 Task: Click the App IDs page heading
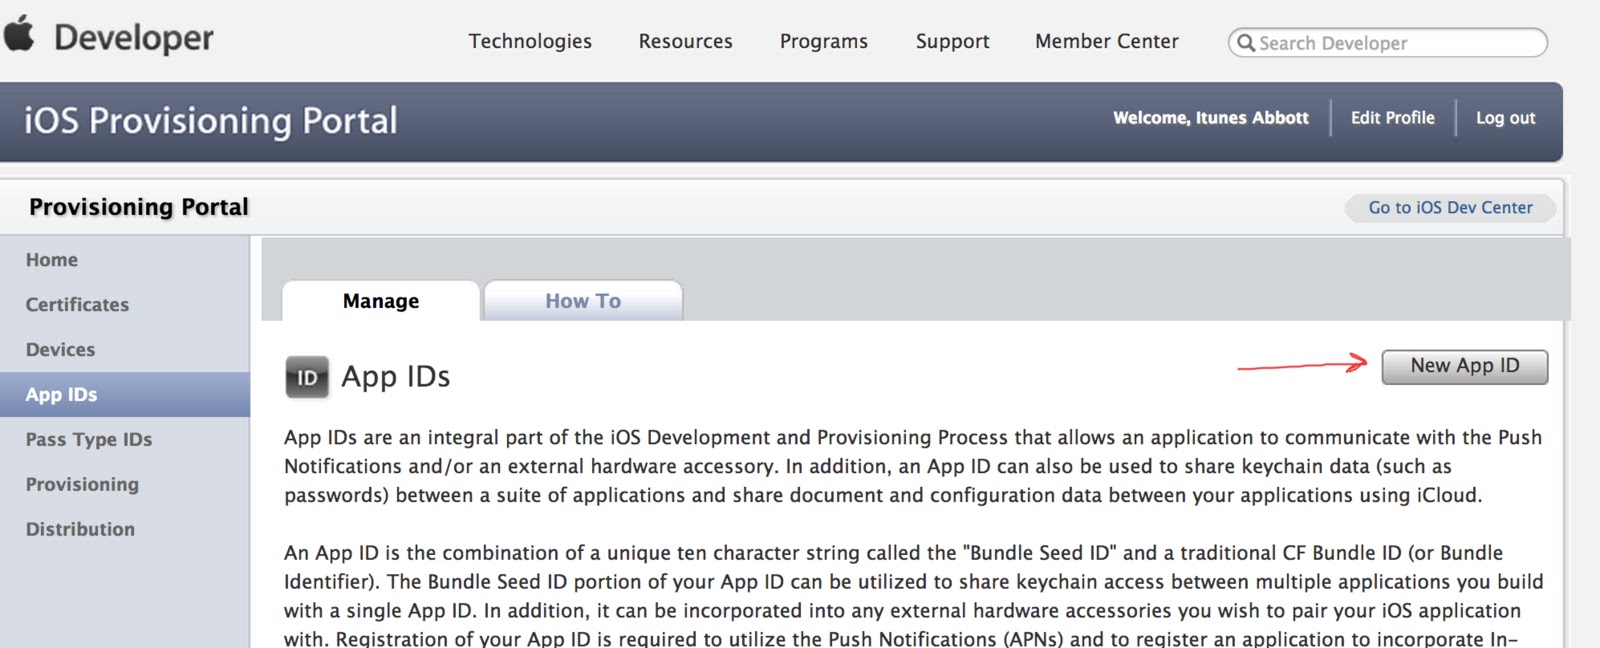tap(396, 377)
